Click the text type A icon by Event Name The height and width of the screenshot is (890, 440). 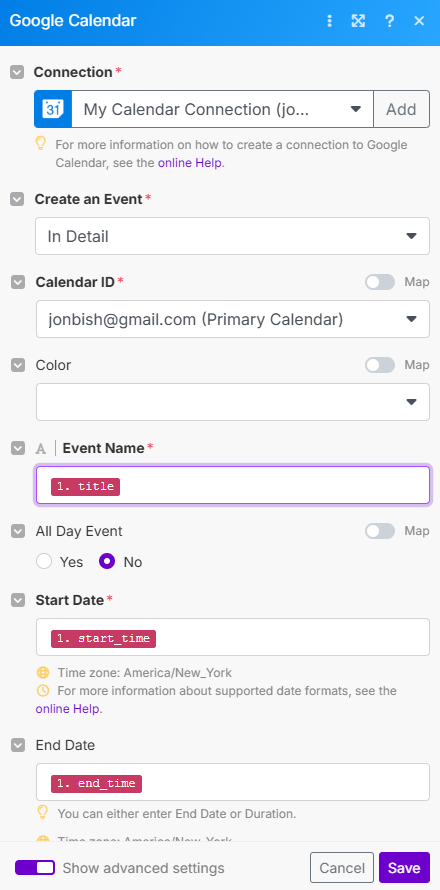click(40, 448)
